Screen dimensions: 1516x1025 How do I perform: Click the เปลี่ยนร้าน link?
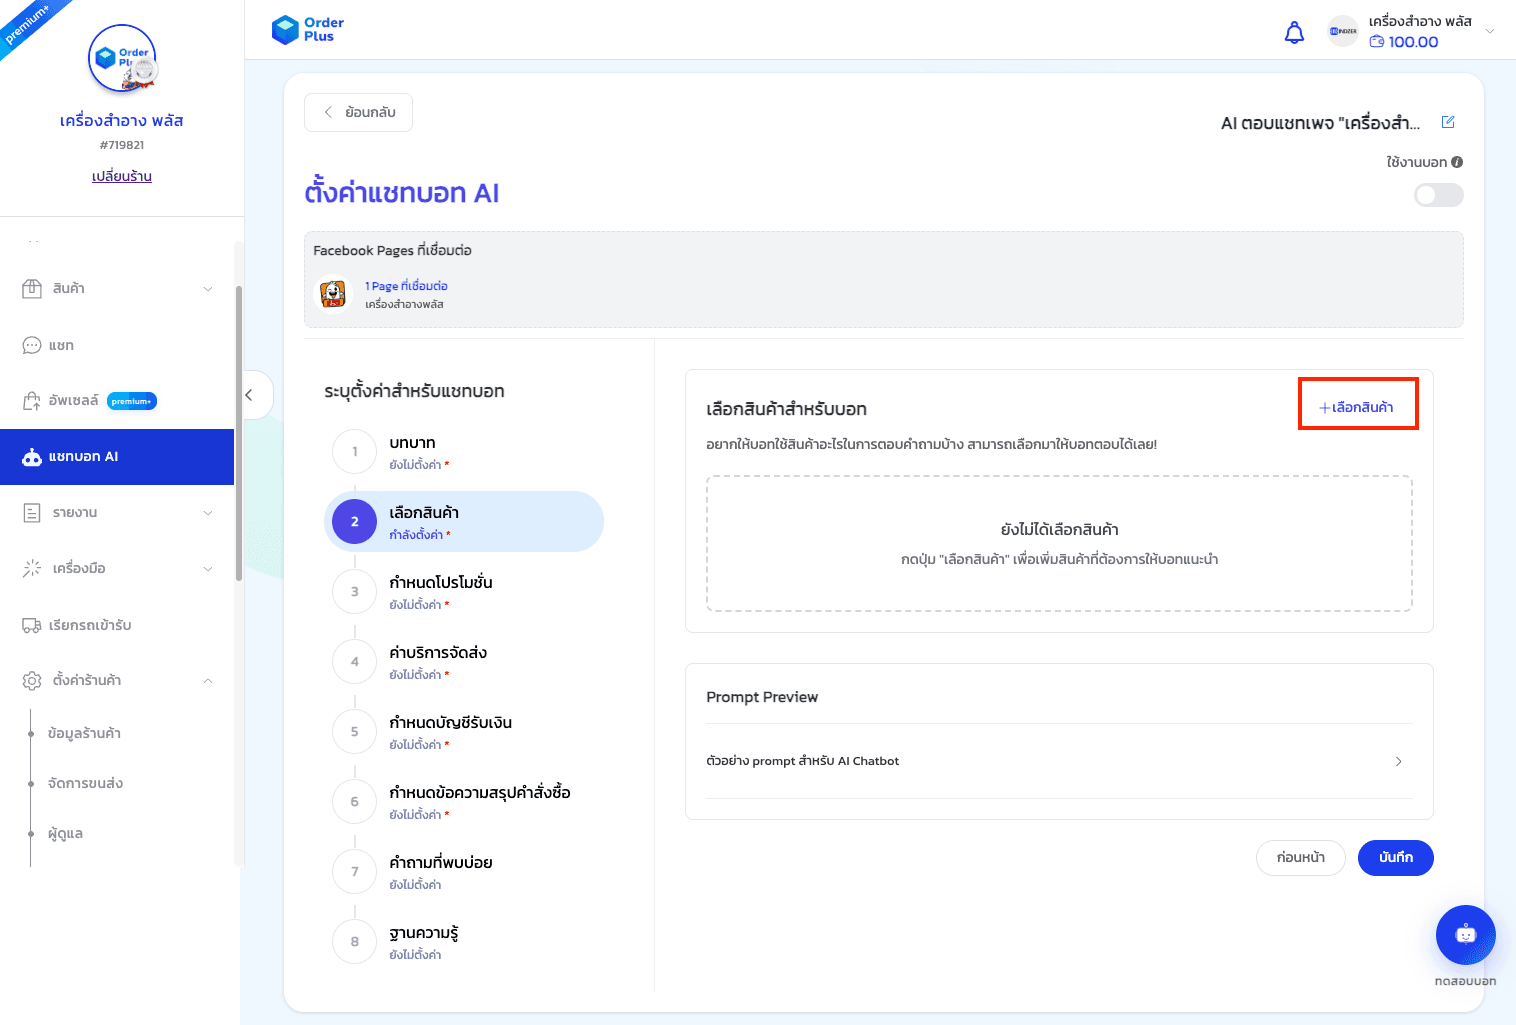click(x=120, y=176)
